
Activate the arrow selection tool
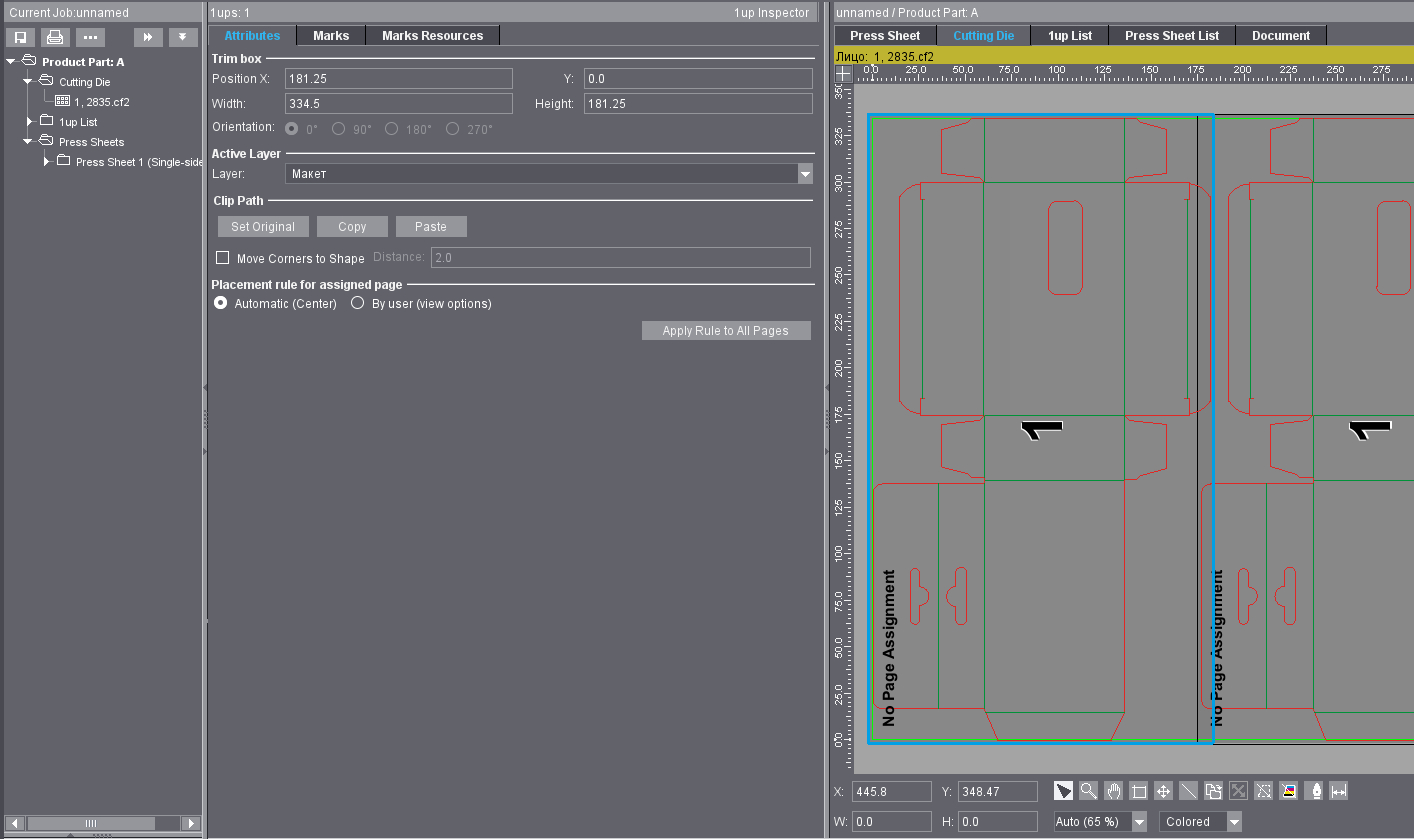point(1063,791)
